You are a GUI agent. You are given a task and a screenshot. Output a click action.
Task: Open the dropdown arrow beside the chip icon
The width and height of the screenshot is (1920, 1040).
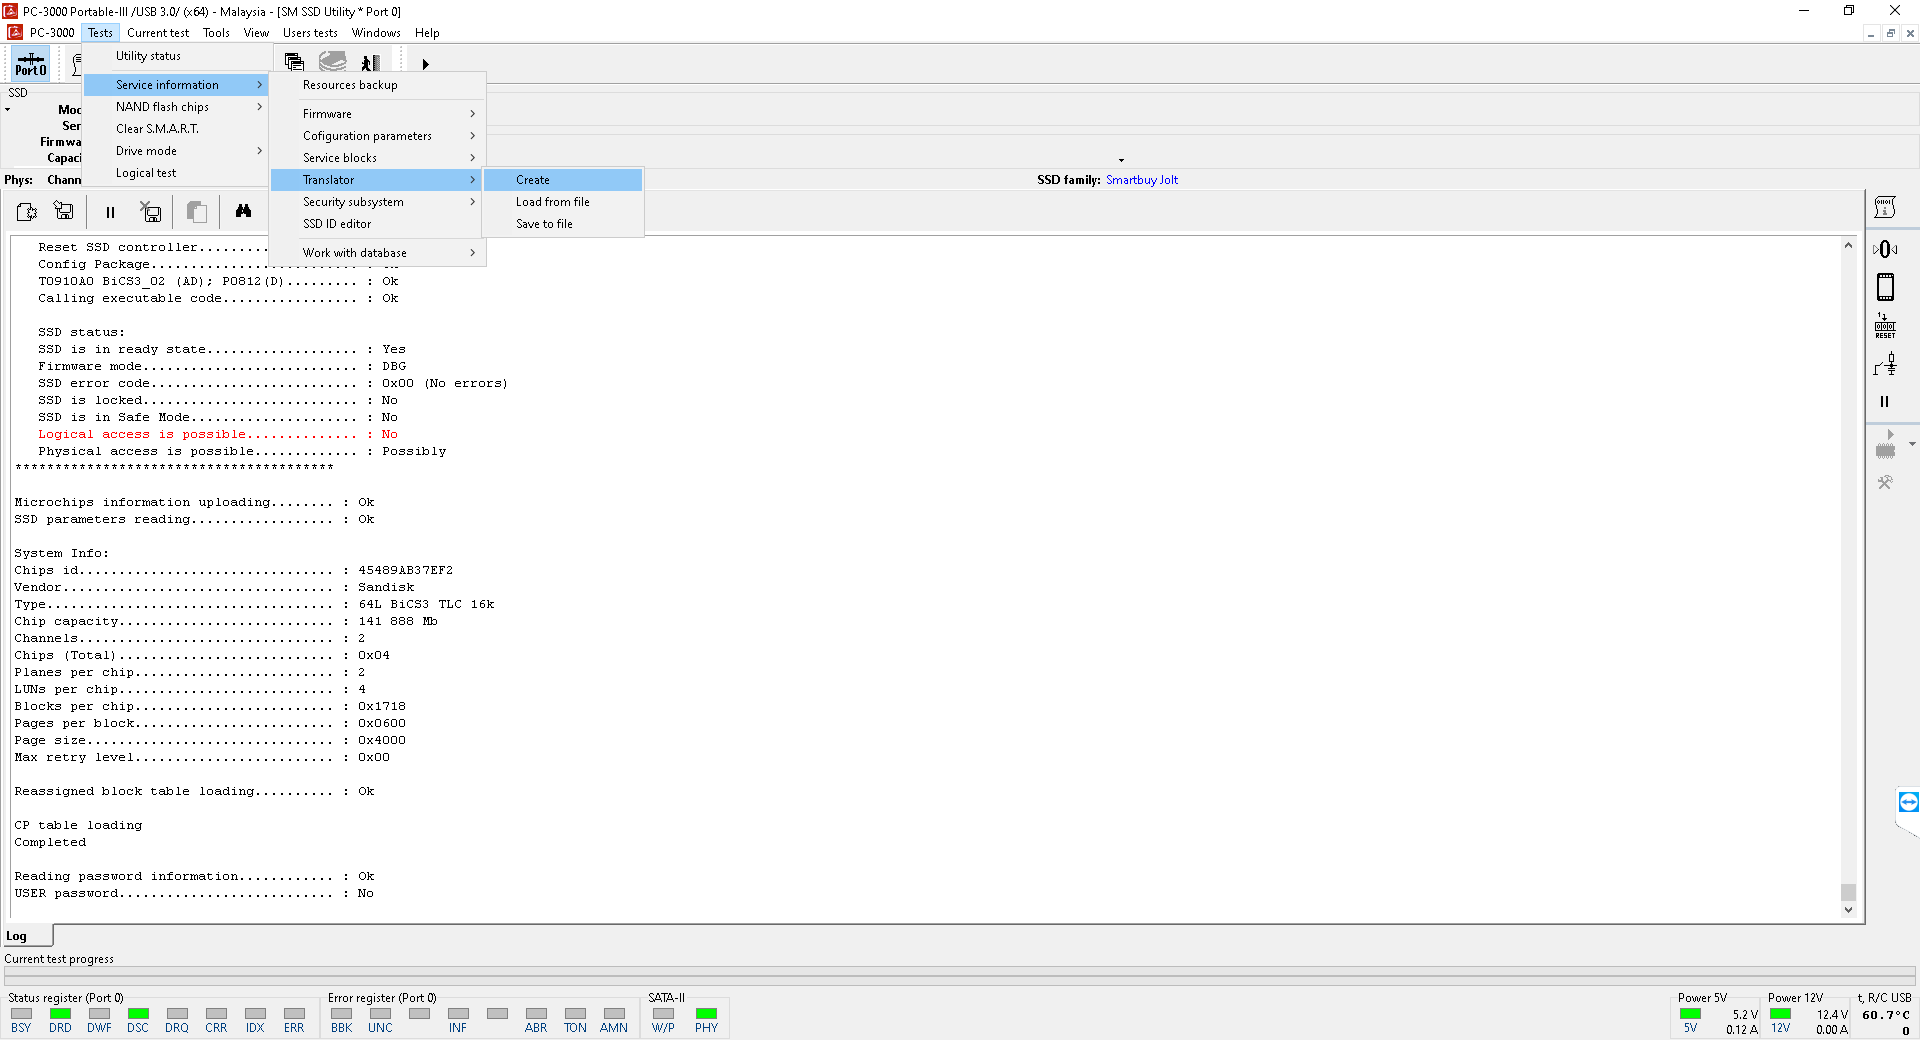click(1912, 444)
